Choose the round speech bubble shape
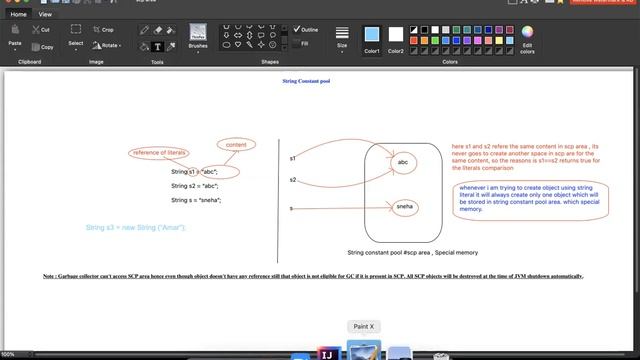 tap(273, 36)
